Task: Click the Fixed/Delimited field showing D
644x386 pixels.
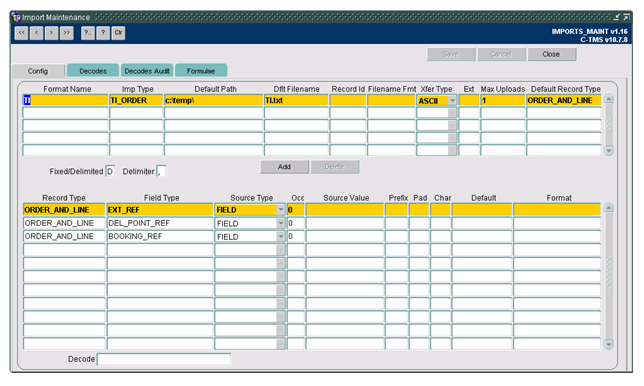Action: pos(110,171)
